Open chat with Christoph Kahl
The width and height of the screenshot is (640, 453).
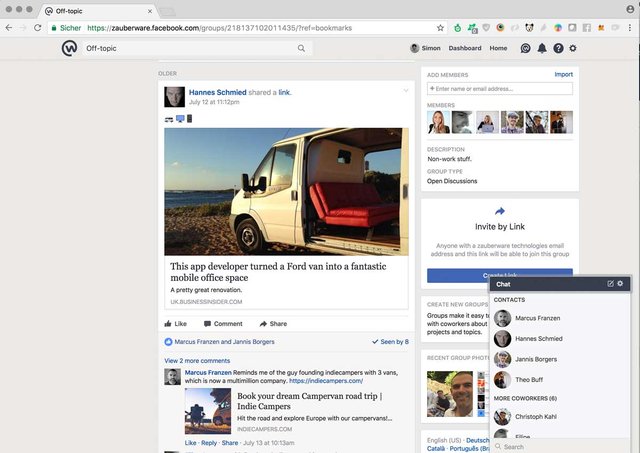click(x=559, y=417)
